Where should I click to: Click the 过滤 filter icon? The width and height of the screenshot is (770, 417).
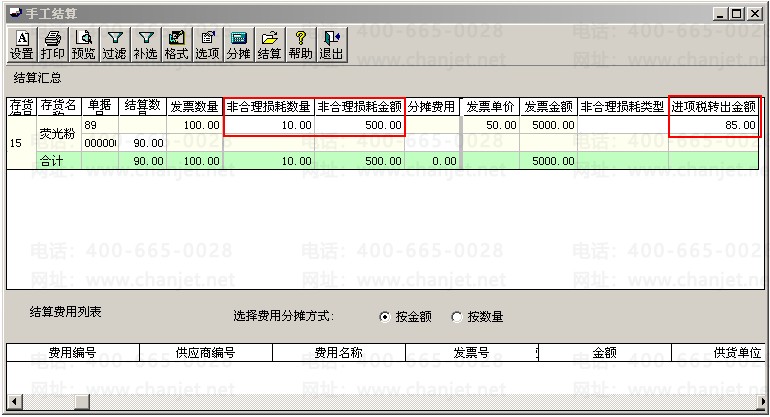114,45
